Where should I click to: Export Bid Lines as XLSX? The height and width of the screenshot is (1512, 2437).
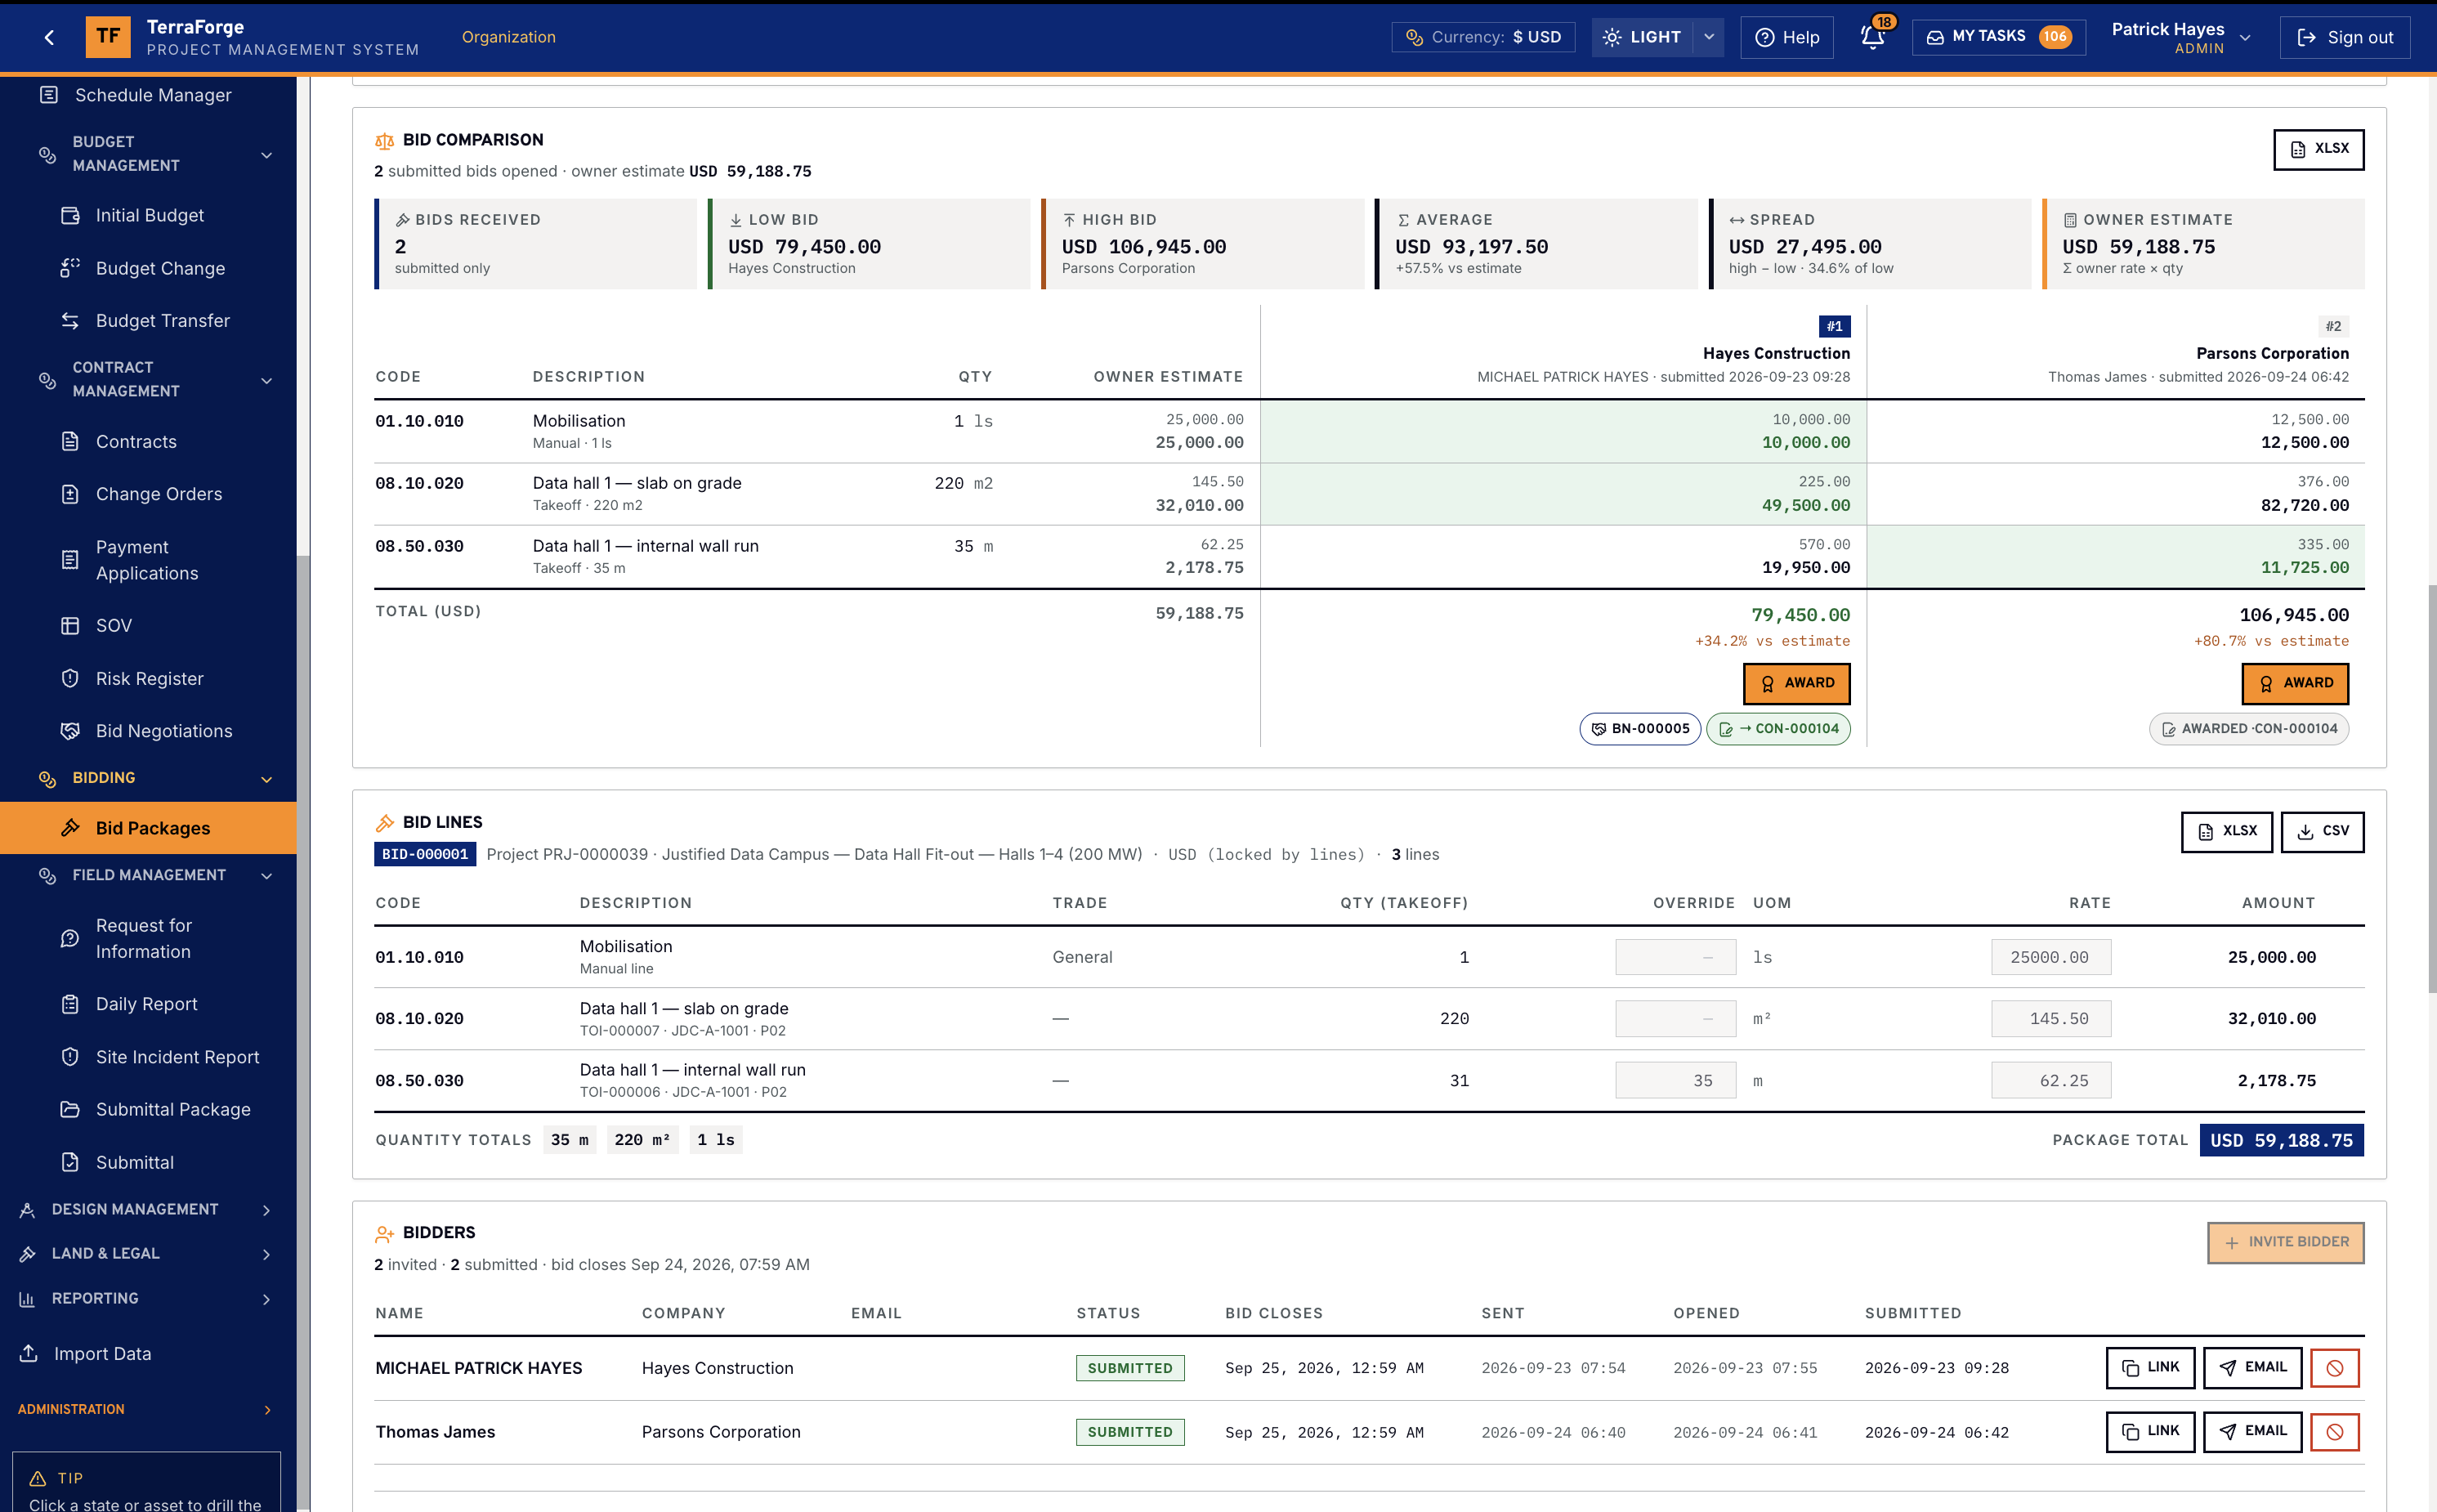[x=2227, y=832]
